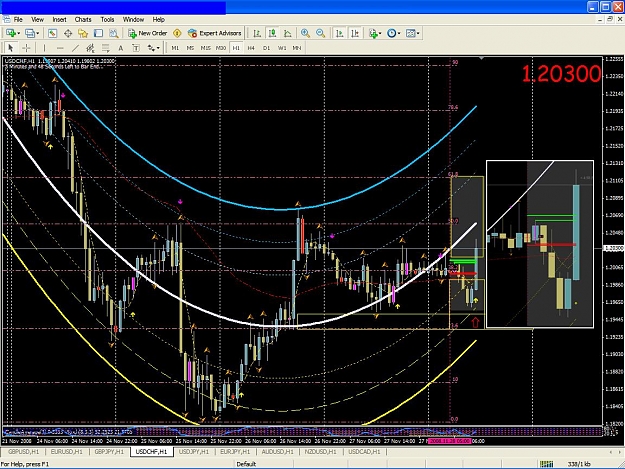Open the Terminal panel icon

coord(98,33)
